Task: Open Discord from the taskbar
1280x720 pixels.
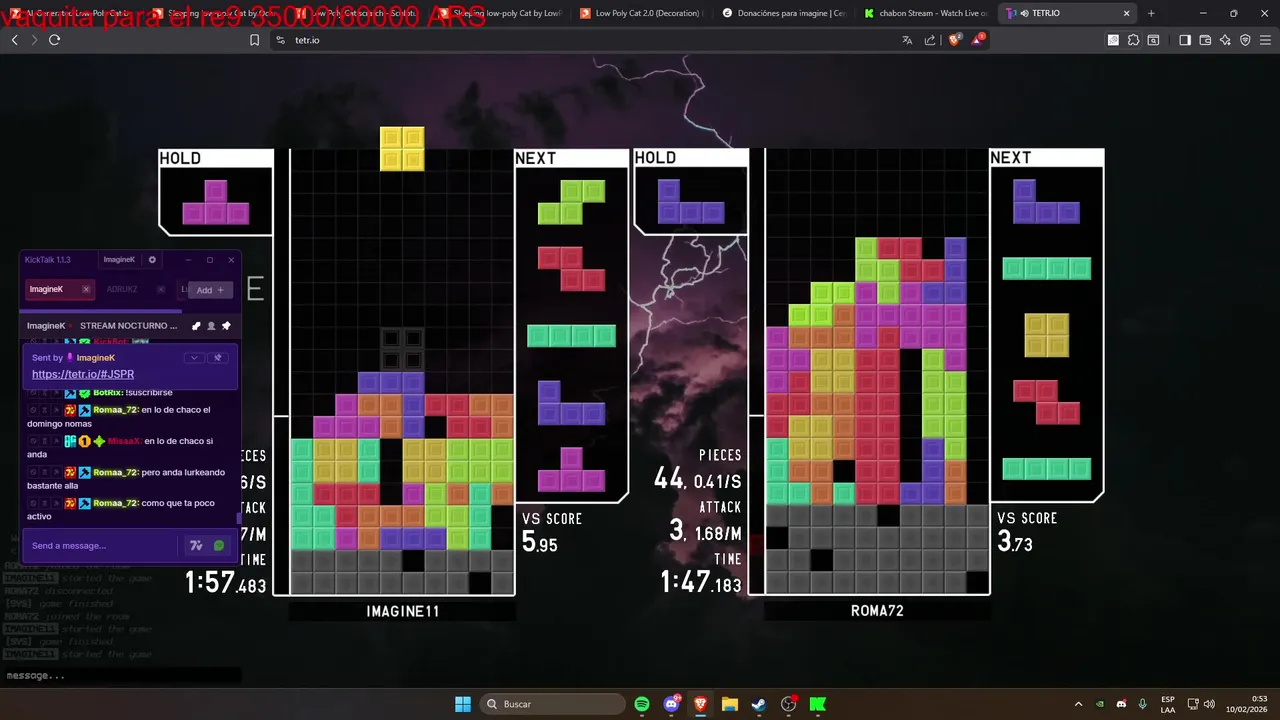Action: [671, 704]
